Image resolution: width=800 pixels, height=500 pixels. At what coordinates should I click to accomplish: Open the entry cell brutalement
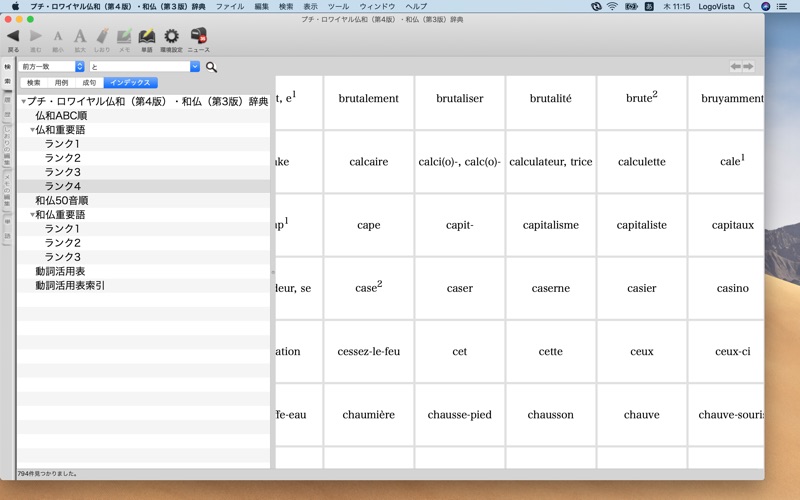point(368,102)
